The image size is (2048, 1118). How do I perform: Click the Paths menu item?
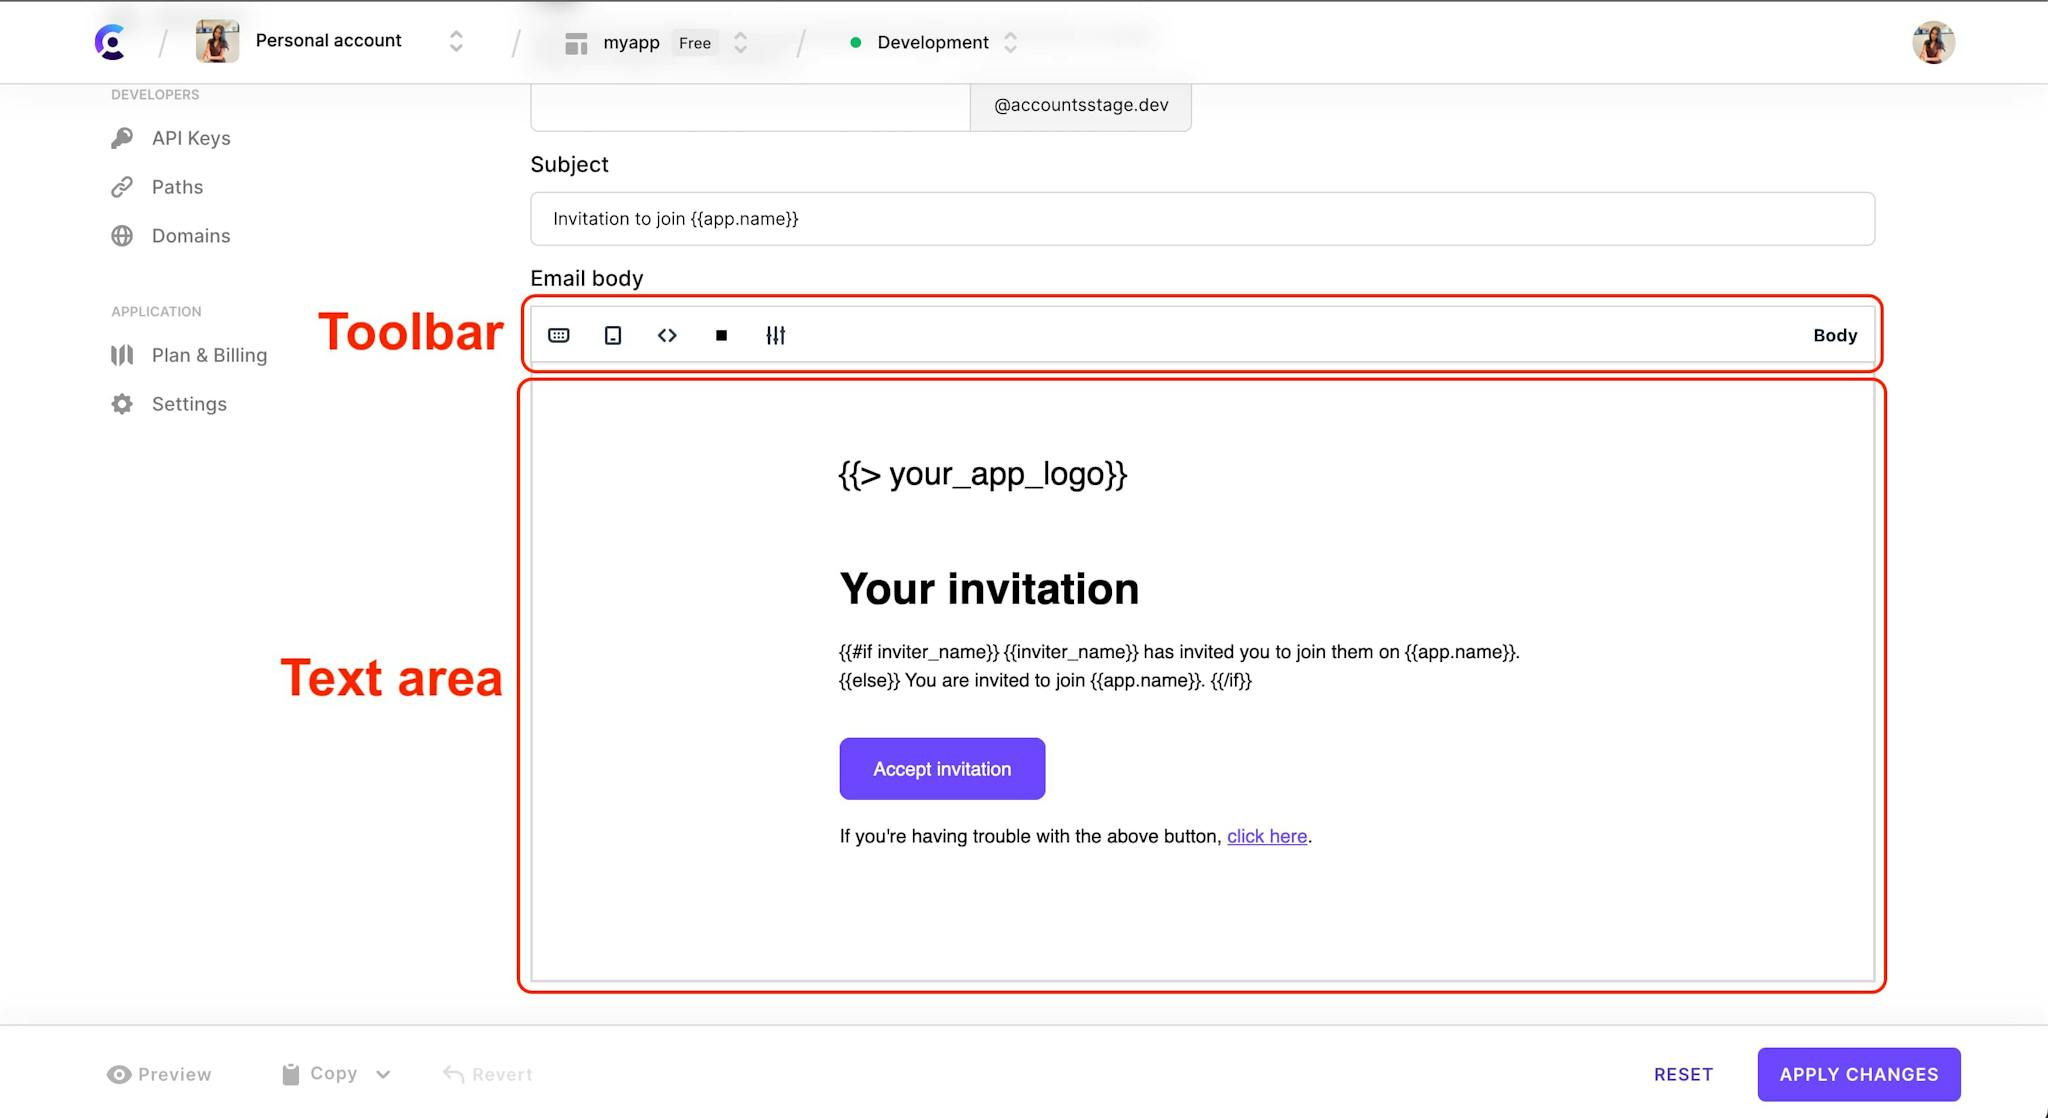click(x=176, y=186)
